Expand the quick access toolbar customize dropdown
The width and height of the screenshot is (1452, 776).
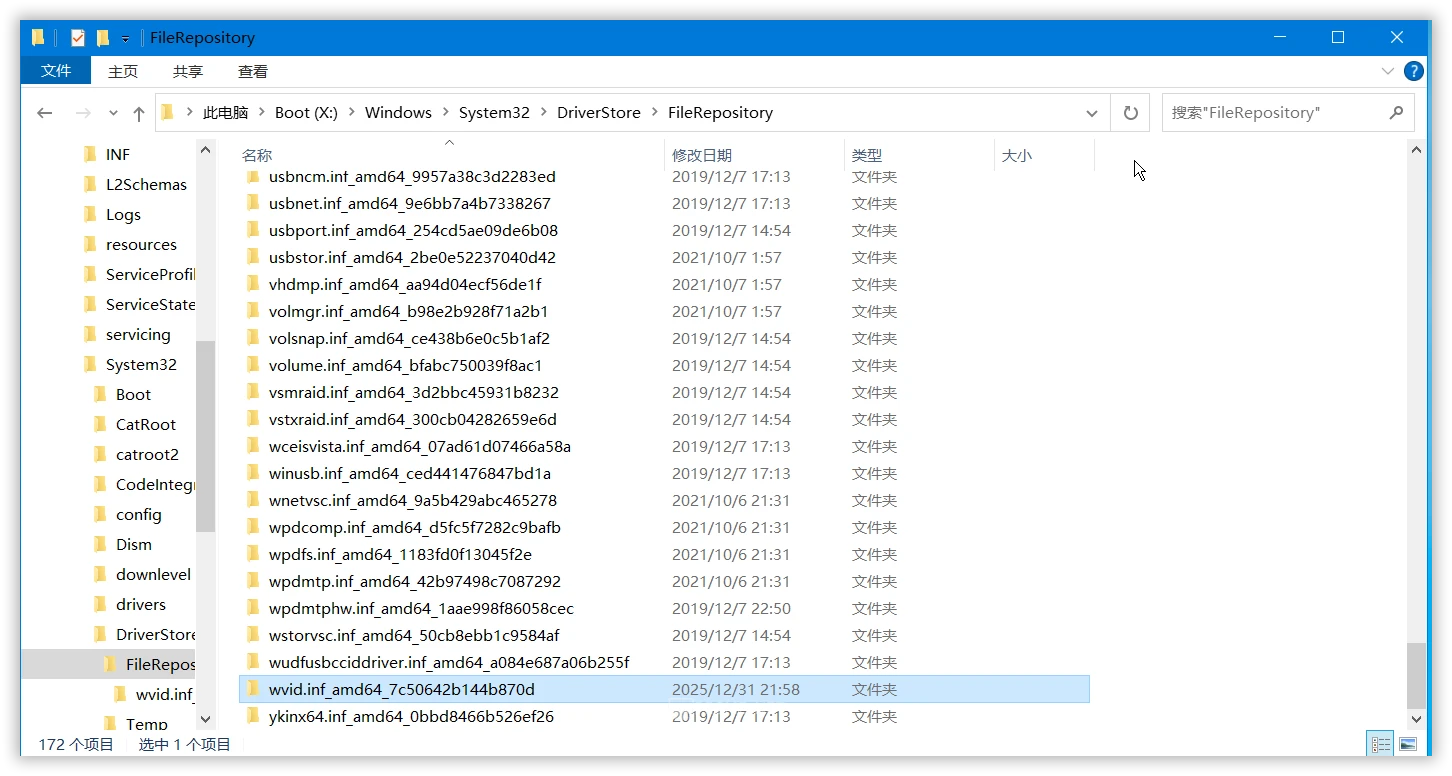click(124, 36)
